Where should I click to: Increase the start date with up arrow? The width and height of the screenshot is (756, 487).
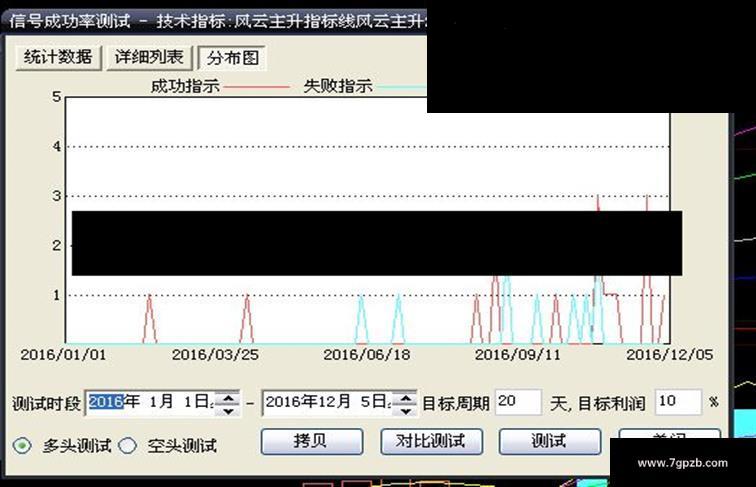click(x=228, y=398)
